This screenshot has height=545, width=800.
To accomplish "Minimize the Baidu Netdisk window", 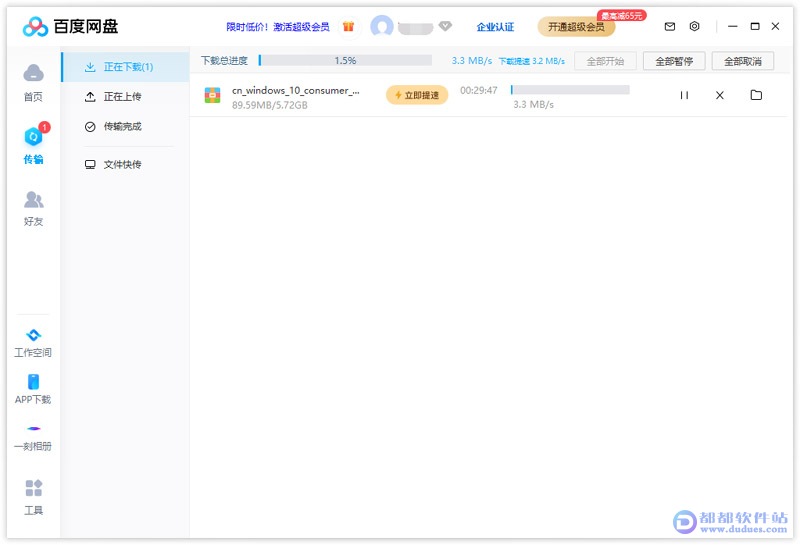I will point(733,26).
